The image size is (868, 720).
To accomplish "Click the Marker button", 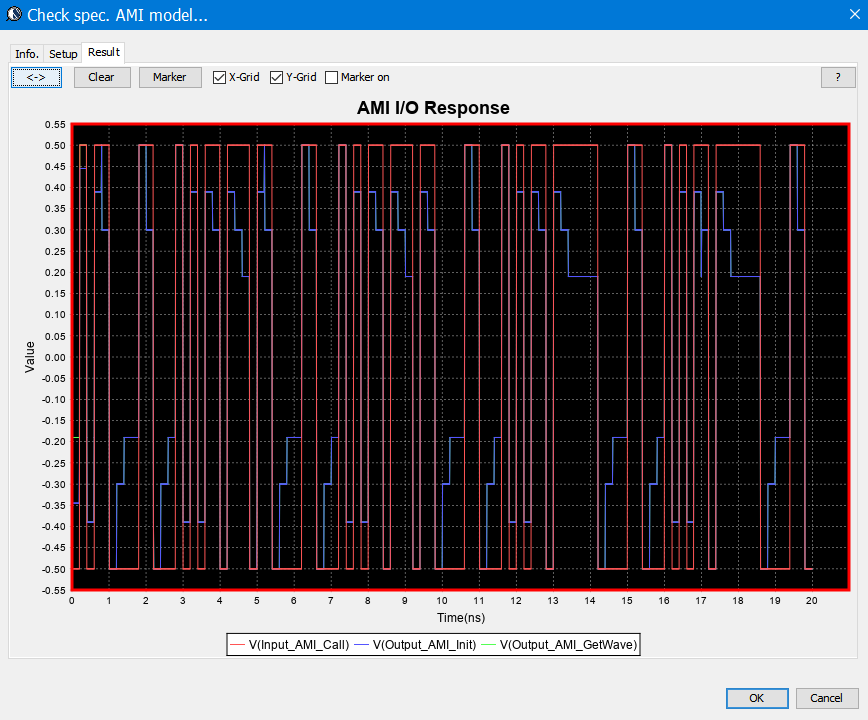I will (169, 77).
